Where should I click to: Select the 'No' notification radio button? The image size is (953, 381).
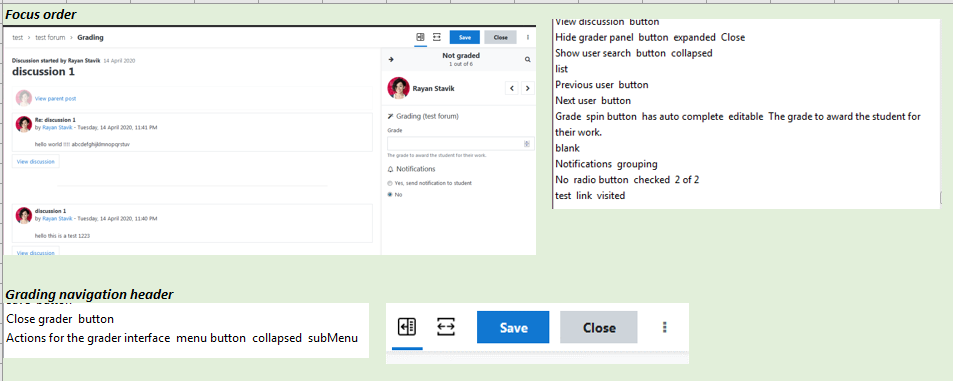390,194
